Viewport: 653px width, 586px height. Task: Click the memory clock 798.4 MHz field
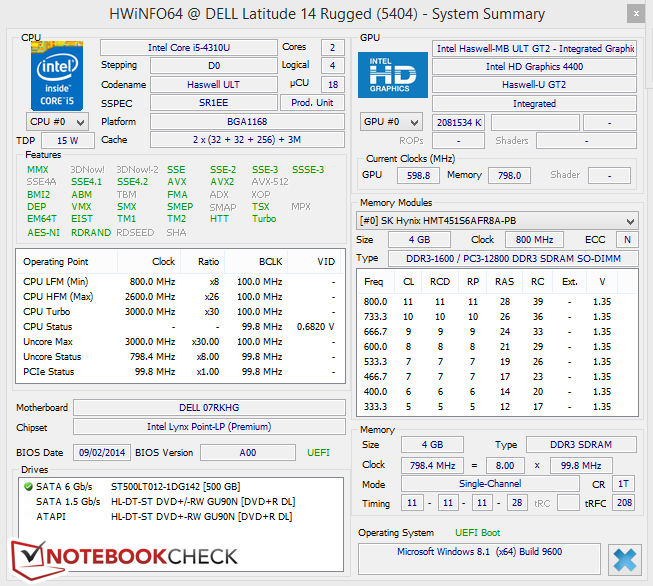coord(432,465)
